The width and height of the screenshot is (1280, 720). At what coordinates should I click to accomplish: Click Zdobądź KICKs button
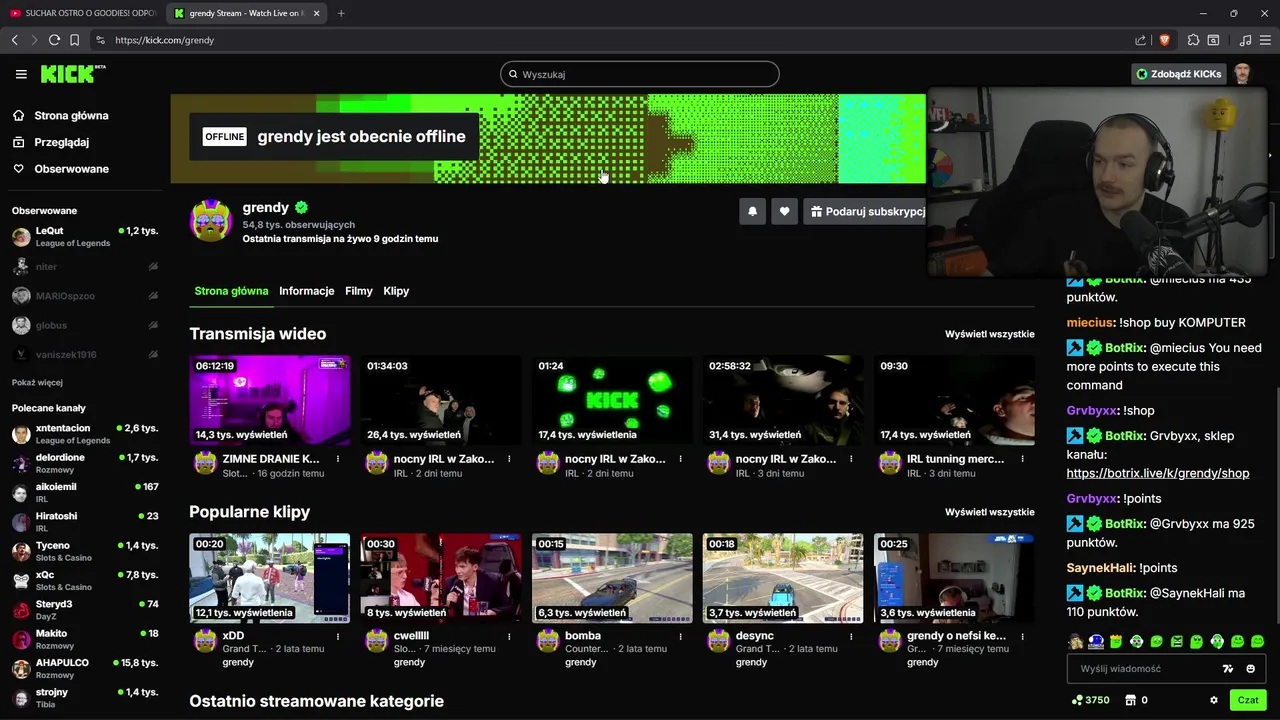pyautogui.click(x=1178, y=74)
